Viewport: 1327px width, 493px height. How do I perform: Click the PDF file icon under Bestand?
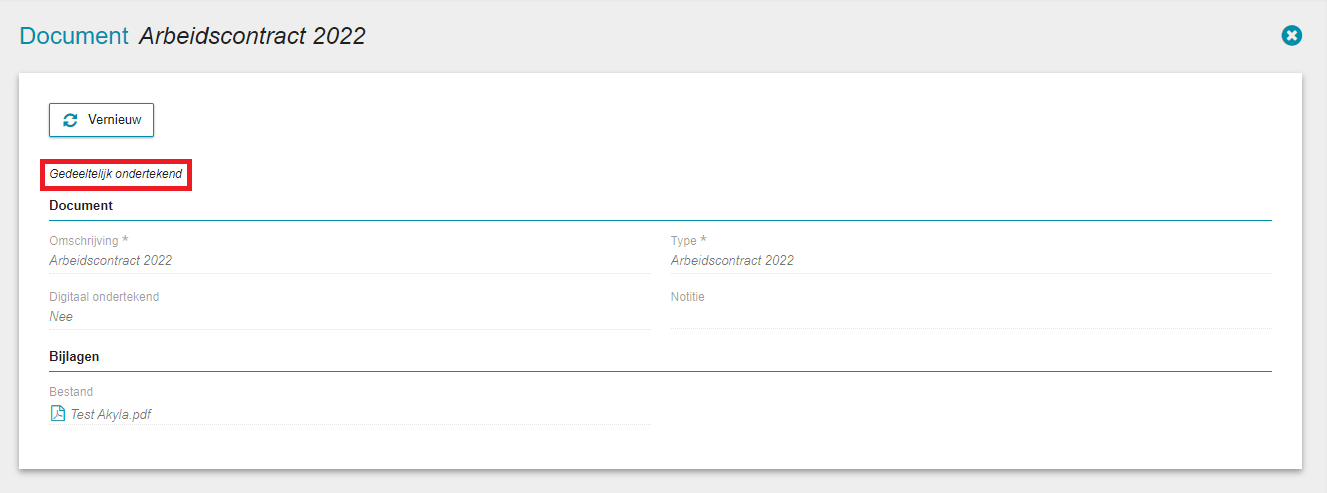[57, 414]
